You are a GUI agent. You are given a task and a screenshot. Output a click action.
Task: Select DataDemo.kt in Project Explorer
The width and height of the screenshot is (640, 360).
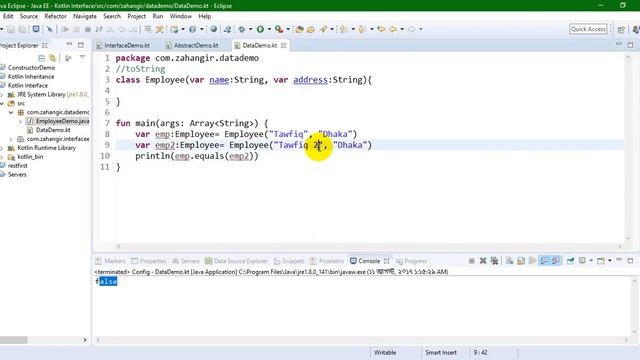pyautogui.click(x=53, y=130)
